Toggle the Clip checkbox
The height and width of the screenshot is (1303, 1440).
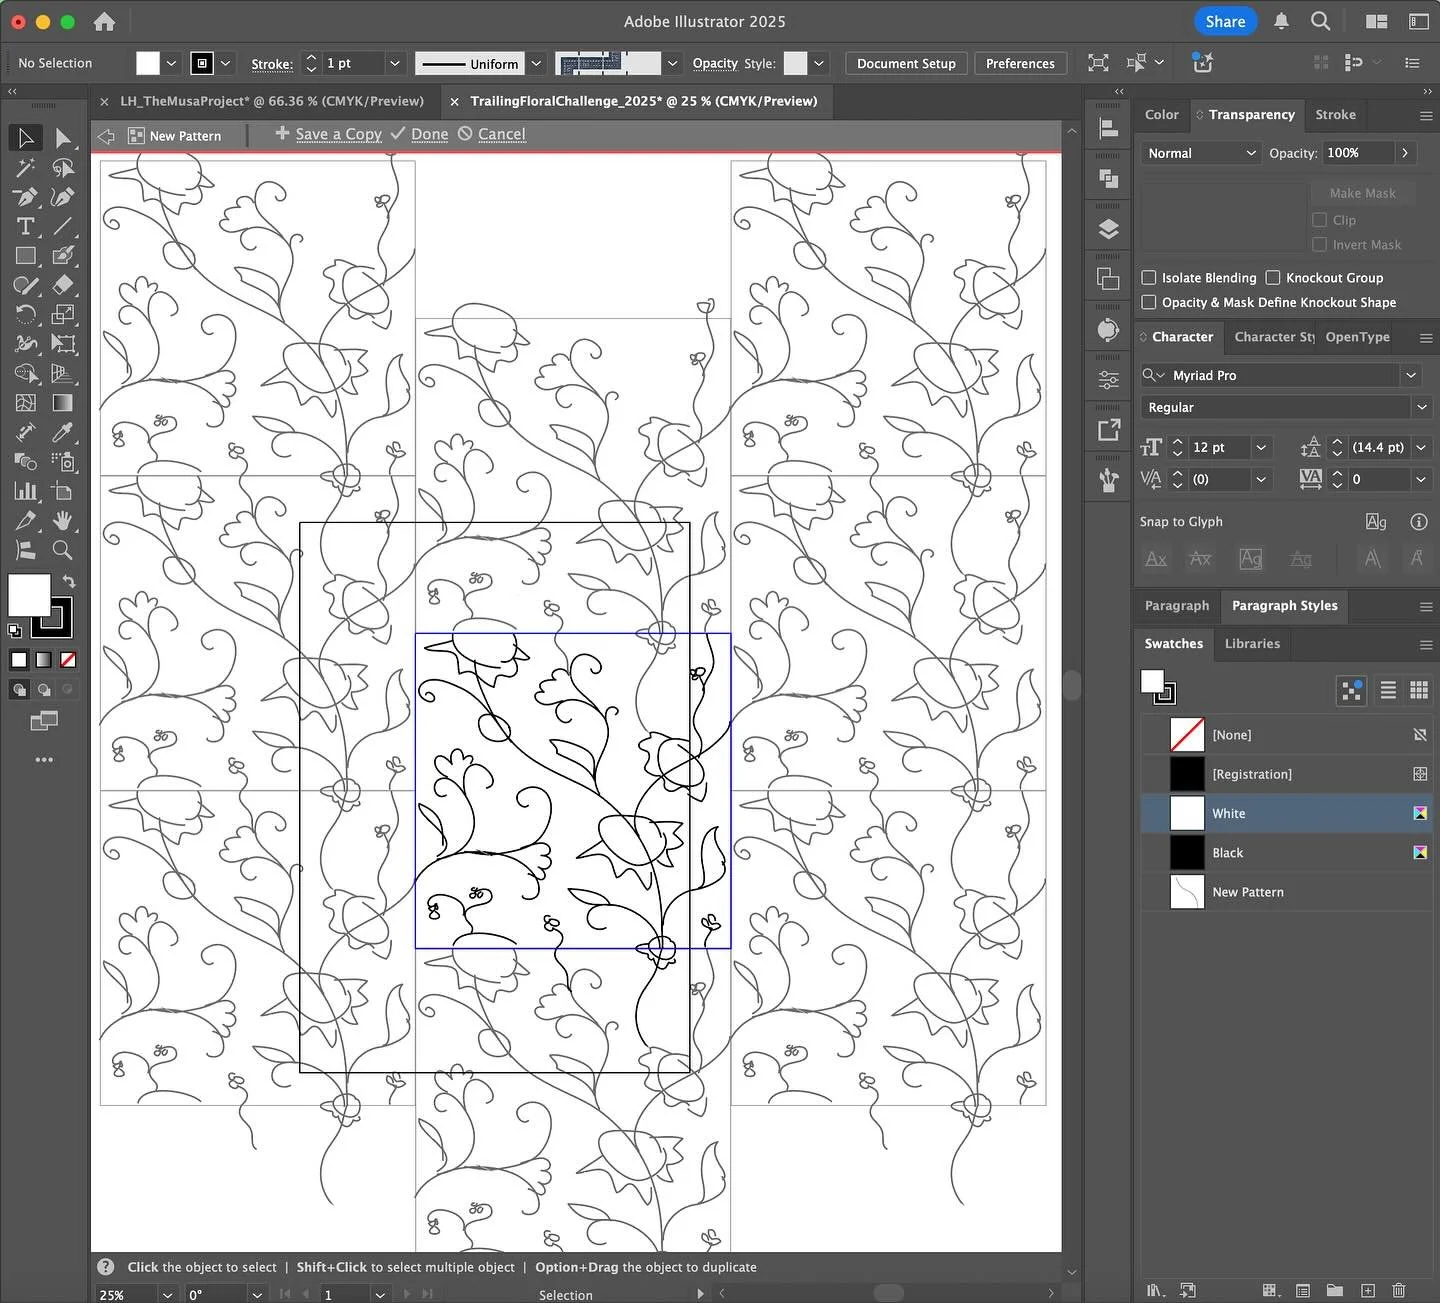(1319, 220)
